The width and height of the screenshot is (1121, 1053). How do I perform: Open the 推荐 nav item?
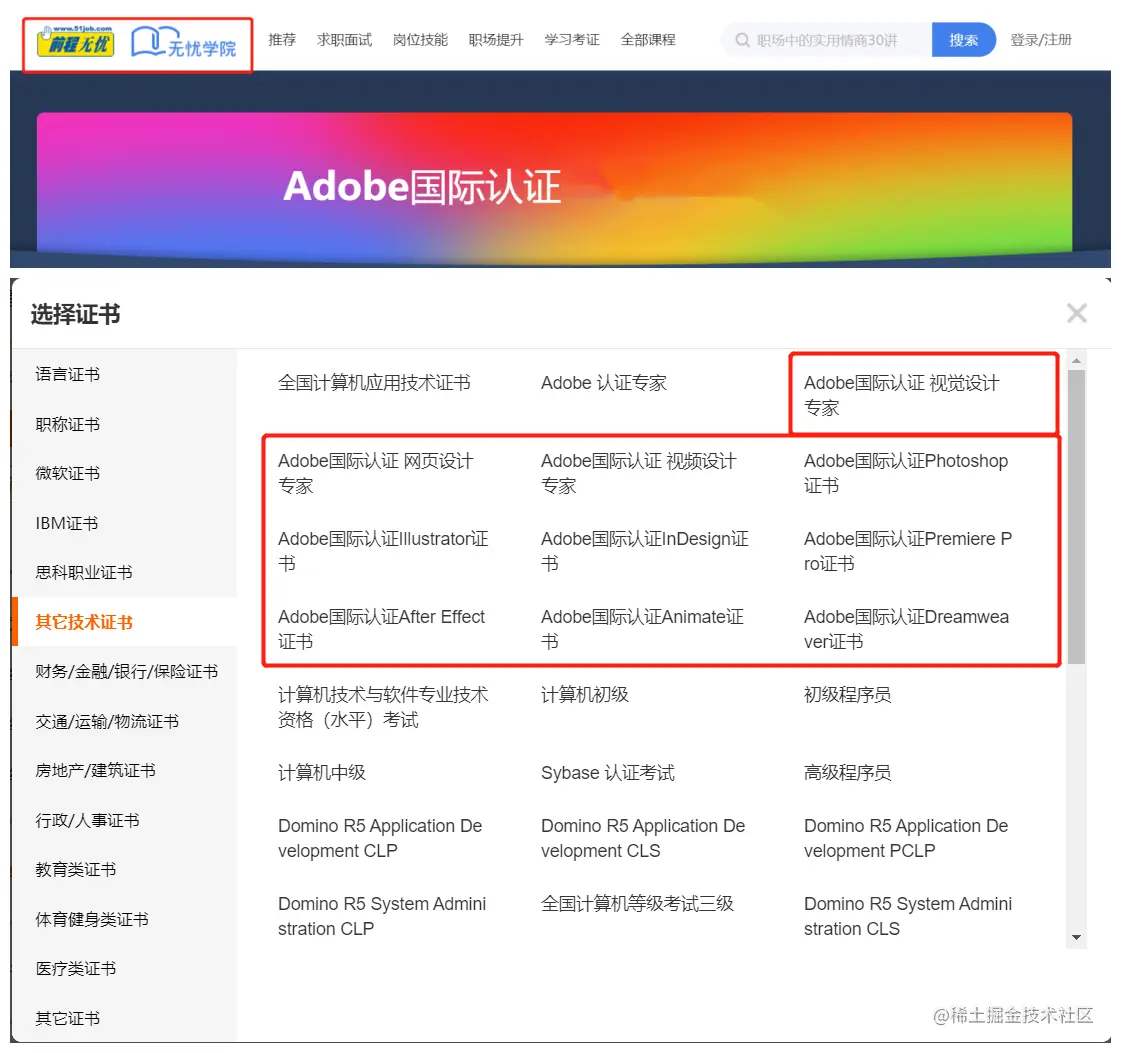click(x=282, y=40)
